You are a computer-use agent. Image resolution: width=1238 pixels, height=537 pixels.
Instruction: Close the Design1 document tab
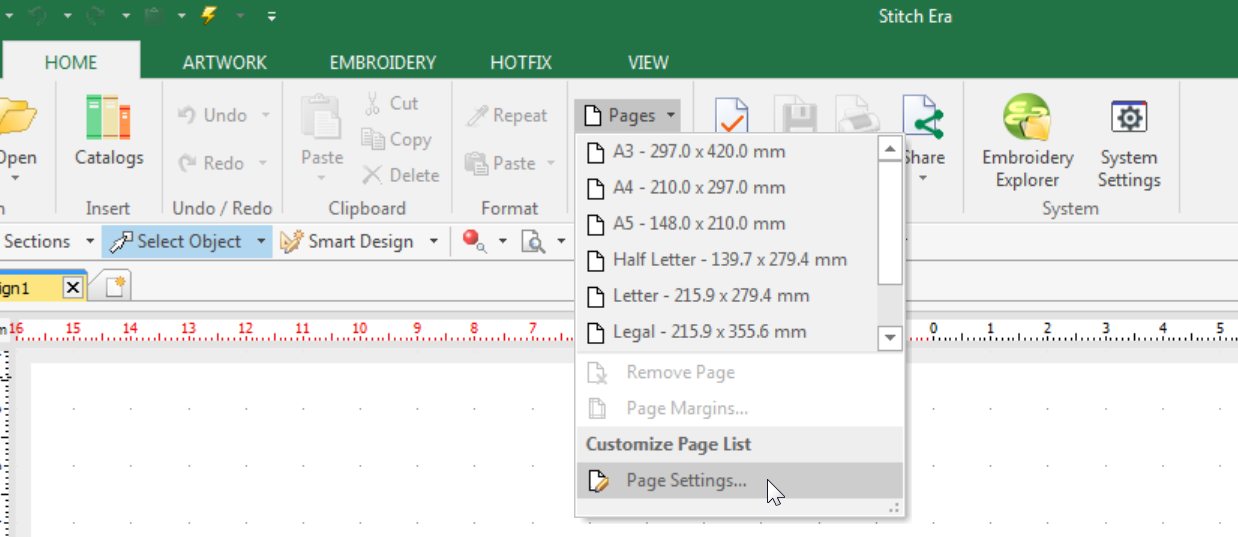[72, 288]
